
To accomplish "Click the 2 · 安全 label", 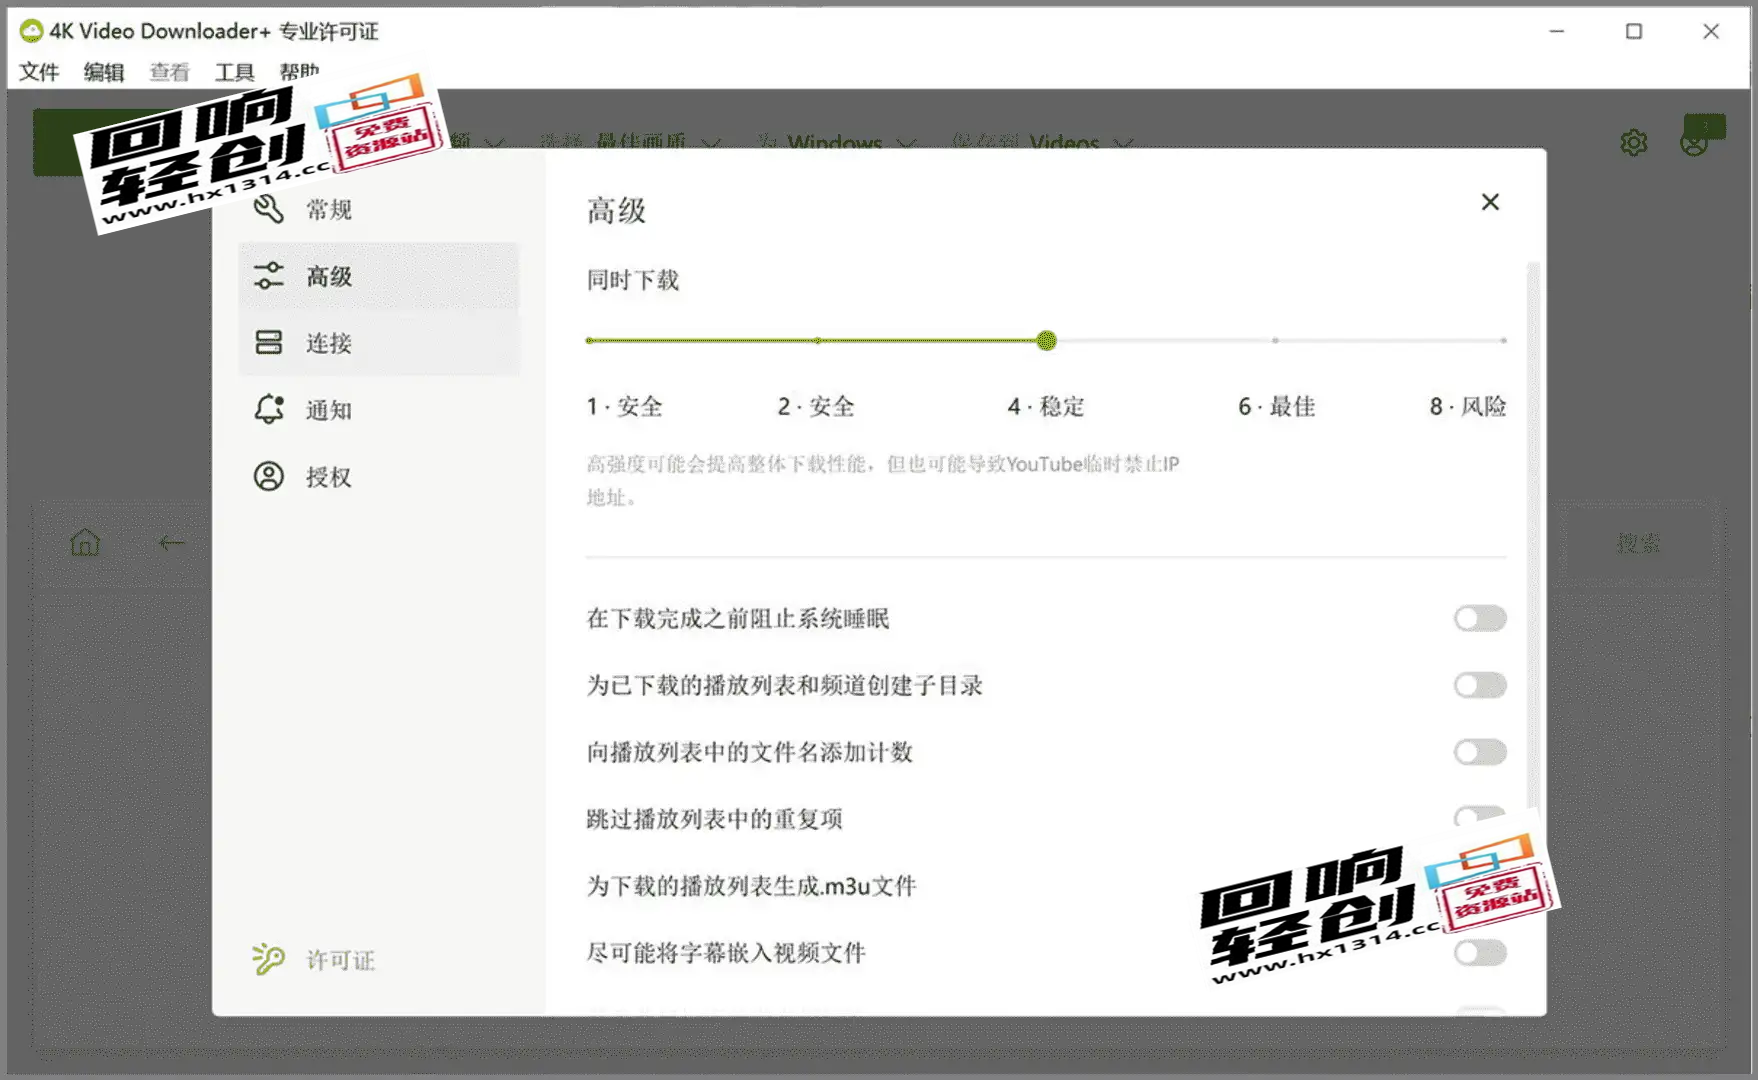I will (x=816, y=407).
